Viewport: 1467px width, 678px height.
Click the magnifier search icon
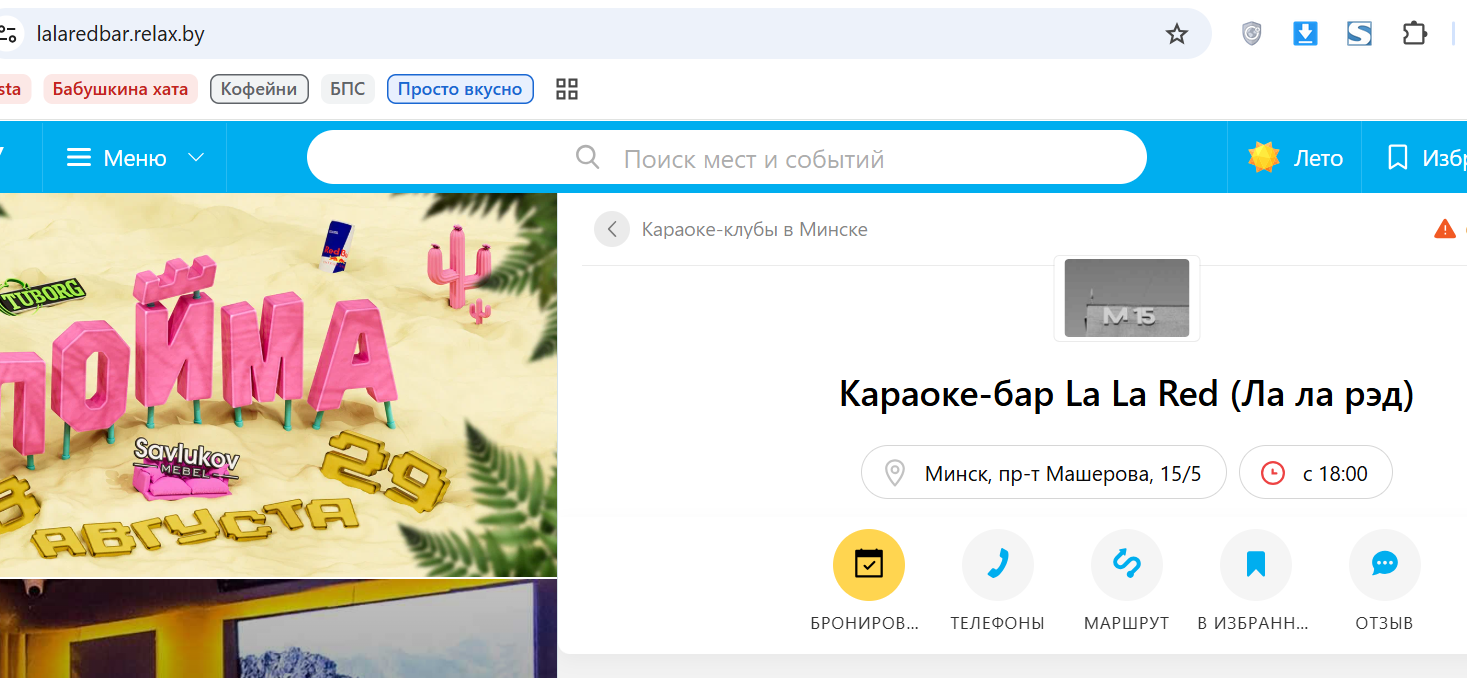tap(588, 158)
